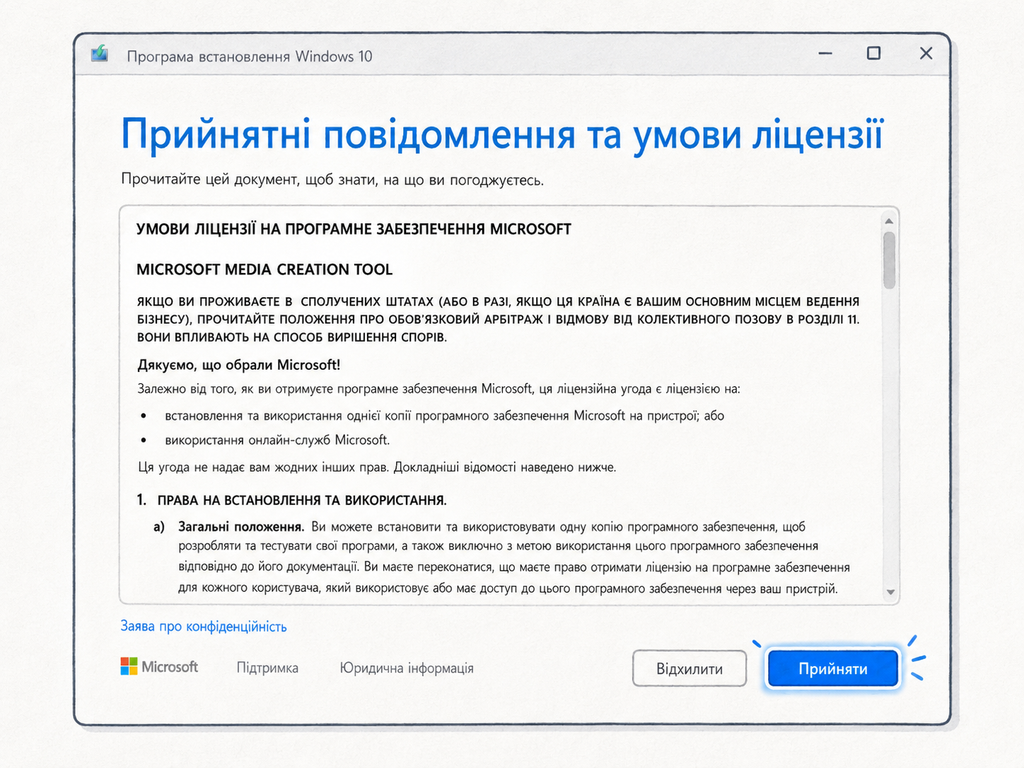Viewport: 1024px width, 768px height.
Task: Click the license scrollbar down arrow
Action: tap(890, 592)
